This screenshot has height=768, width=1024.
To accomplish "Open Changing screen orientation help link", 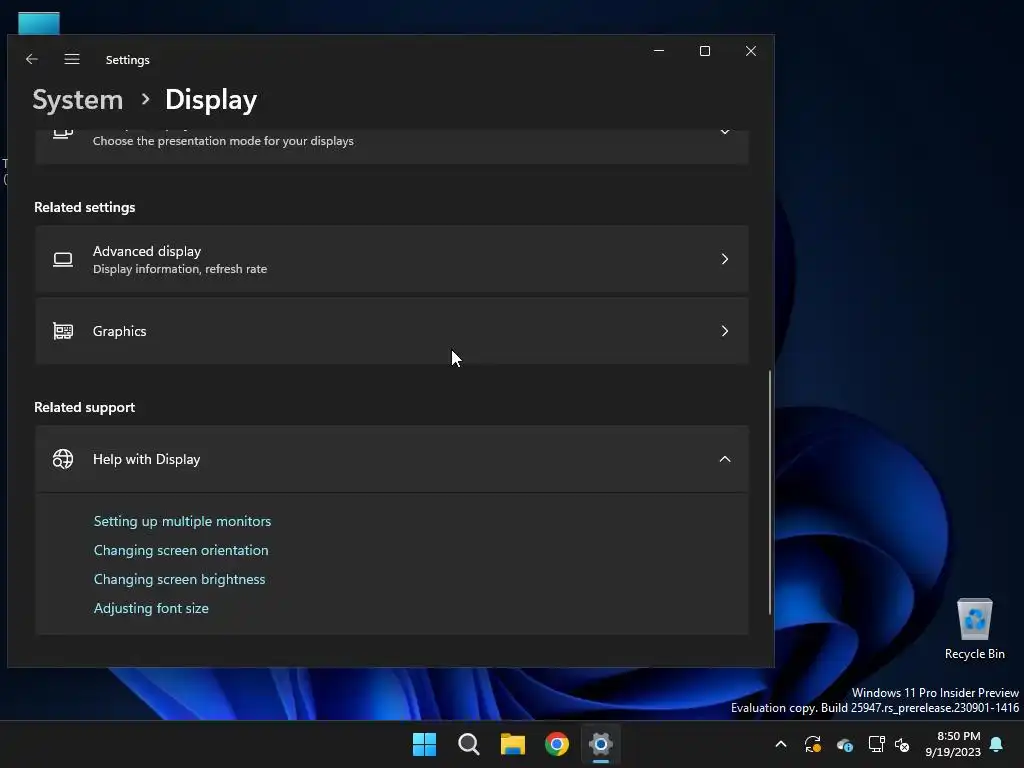I will (181, 550).
